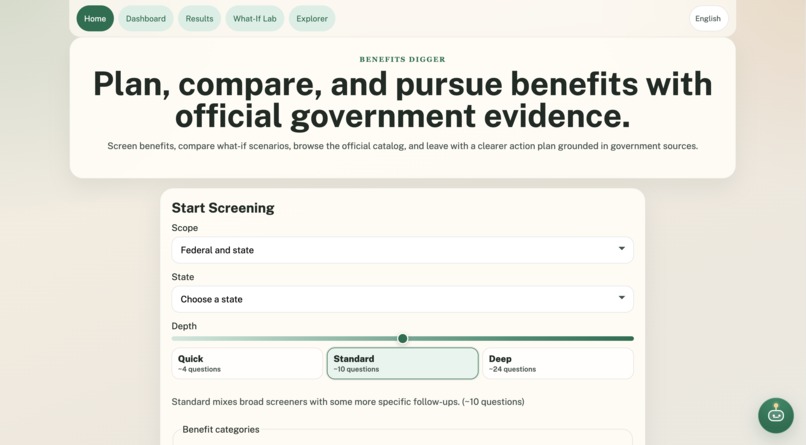Click the Benefit categories label
The height and width of the screenshot is (445, 806).
(221, 430)
